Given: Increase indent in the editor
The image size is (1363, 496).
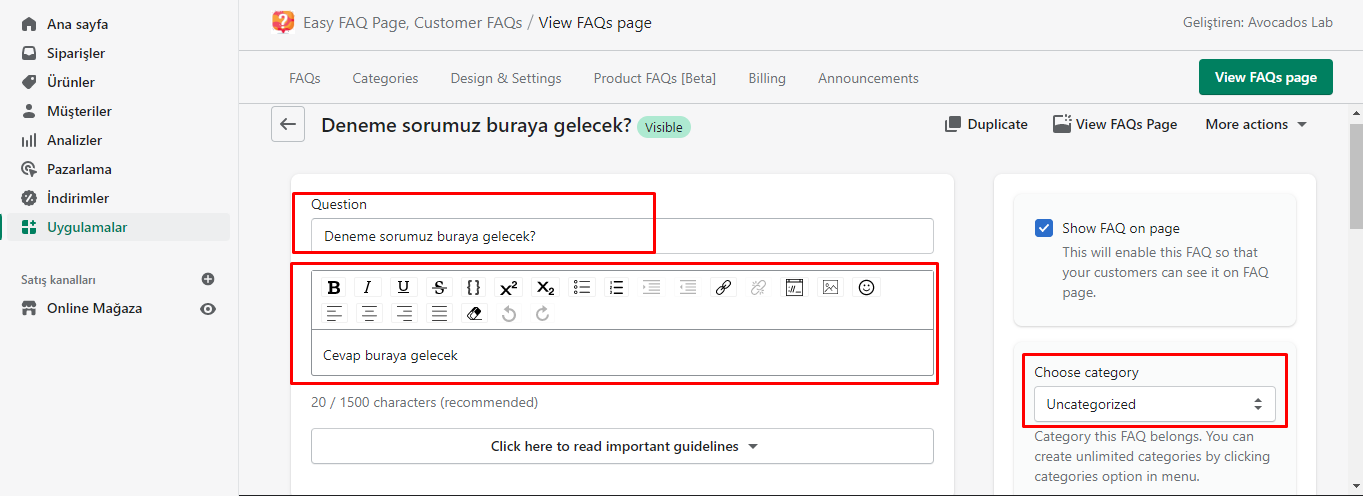Looking at the screenshot, I should [652, 288].
